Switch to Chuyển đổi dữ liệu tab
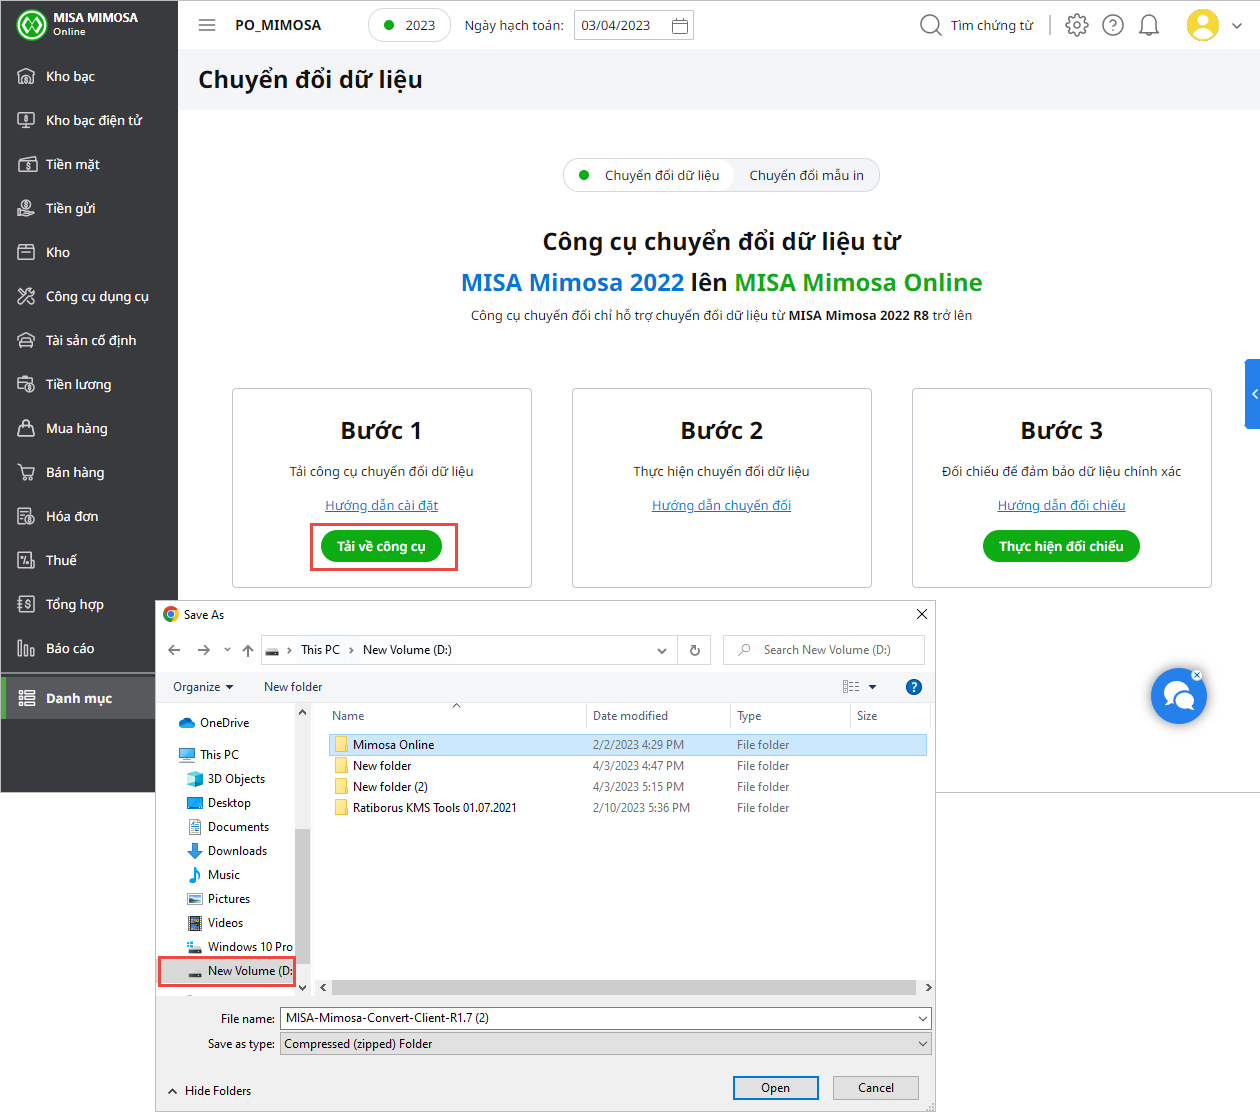 point(650,175)
